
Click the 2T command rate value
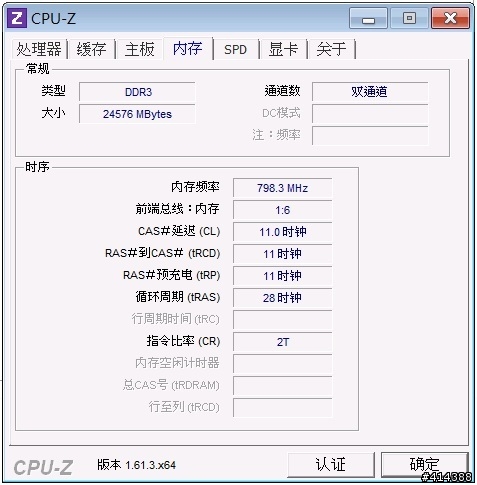pos(283,342)
